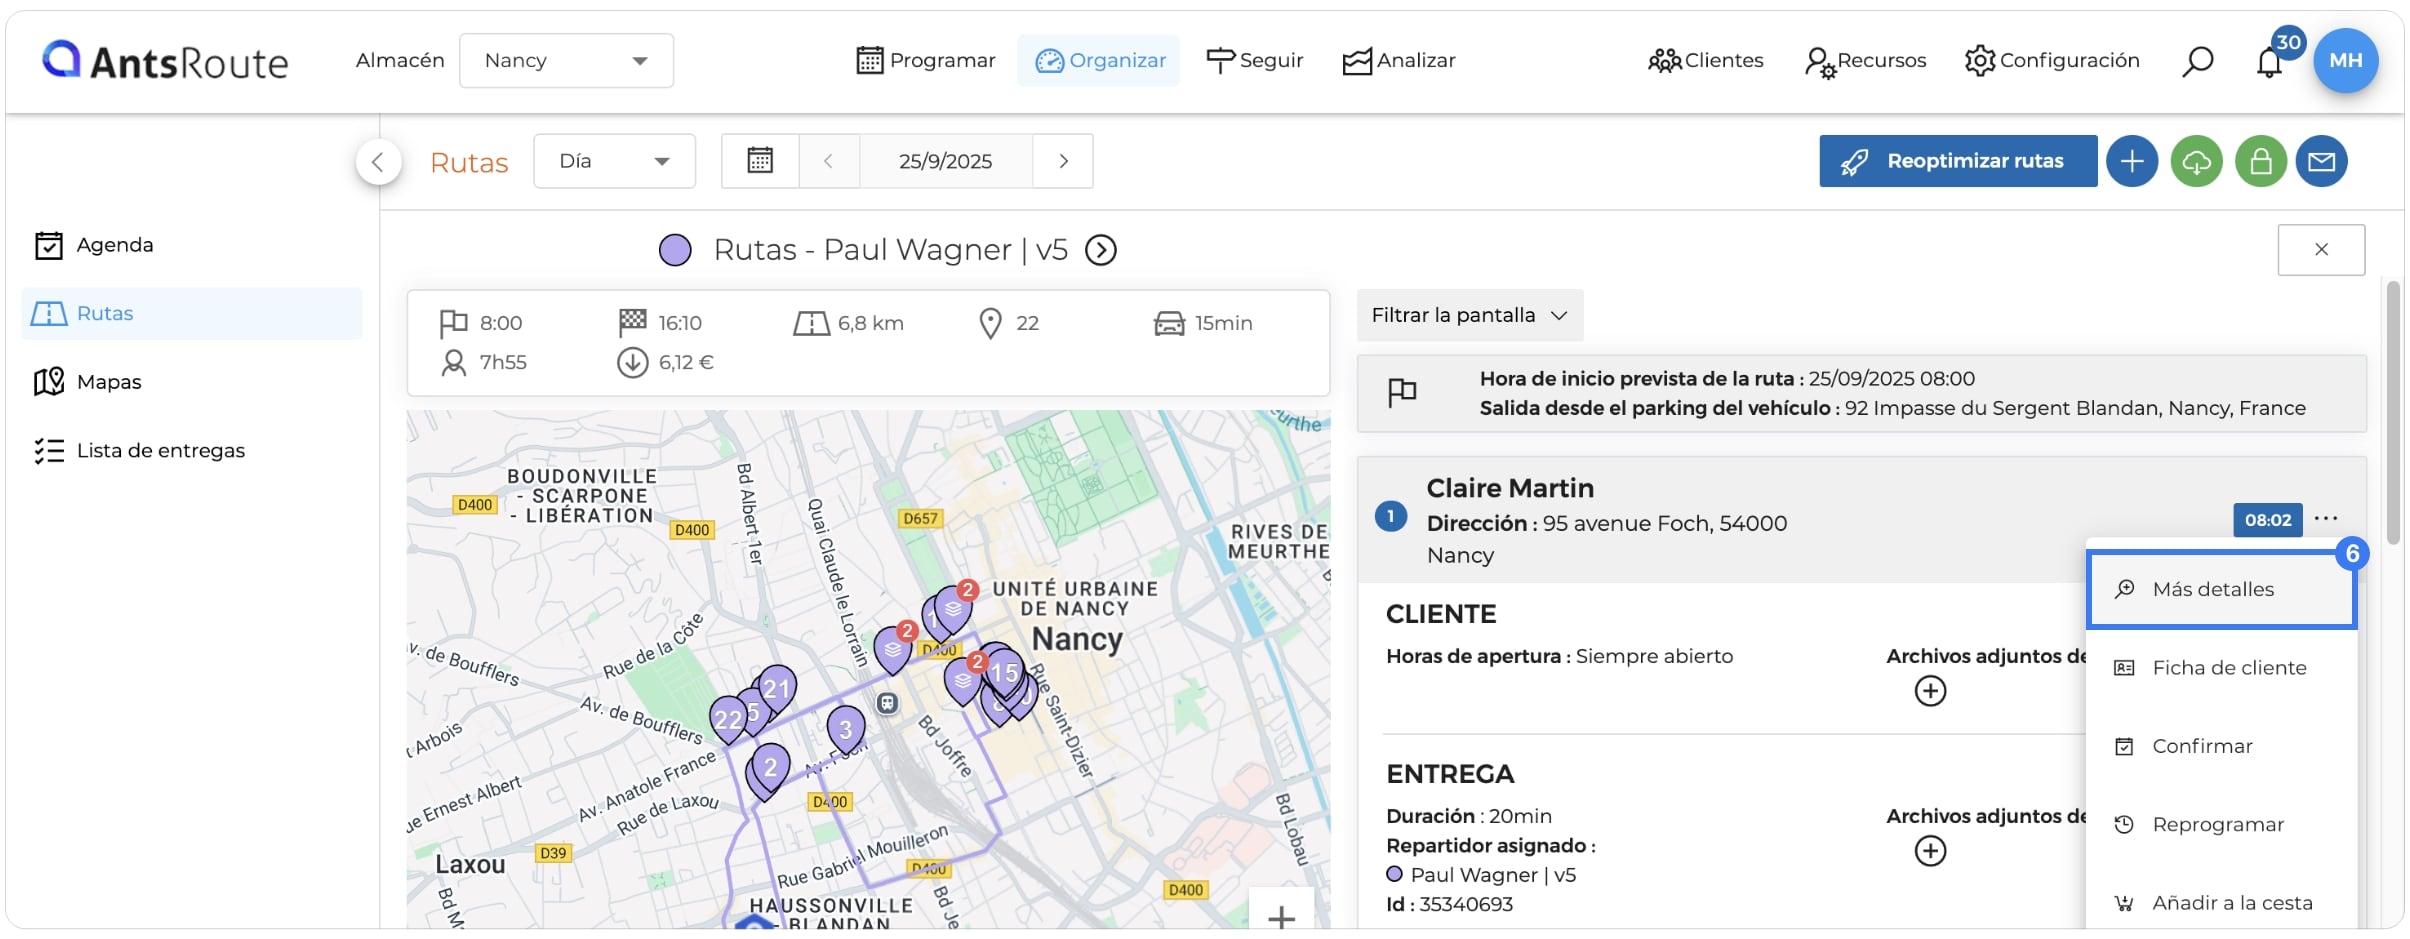Open notifications bell with 30 badge
Screen dimensions: 2410x939
coord(2270,60)
